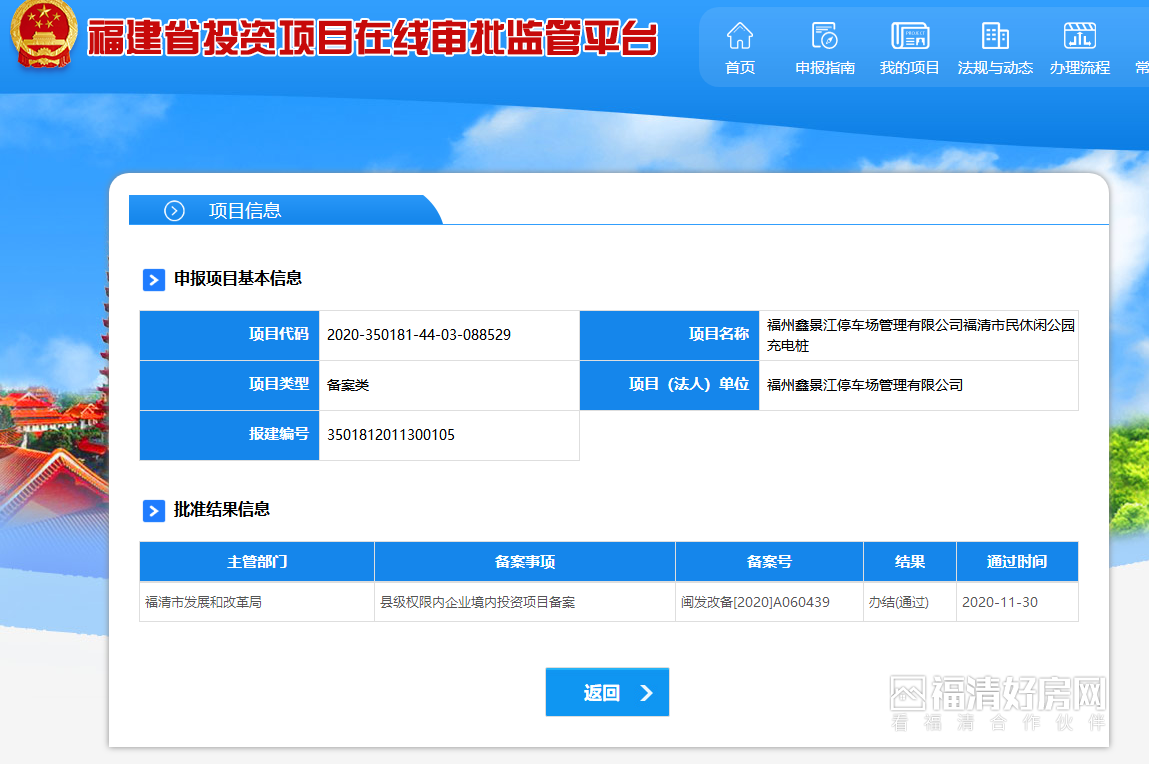The width and height of the screenshot is (1149, 764).
Task: Click arrow icon next to 申报项目基本信息
Action: click(154, 280)
